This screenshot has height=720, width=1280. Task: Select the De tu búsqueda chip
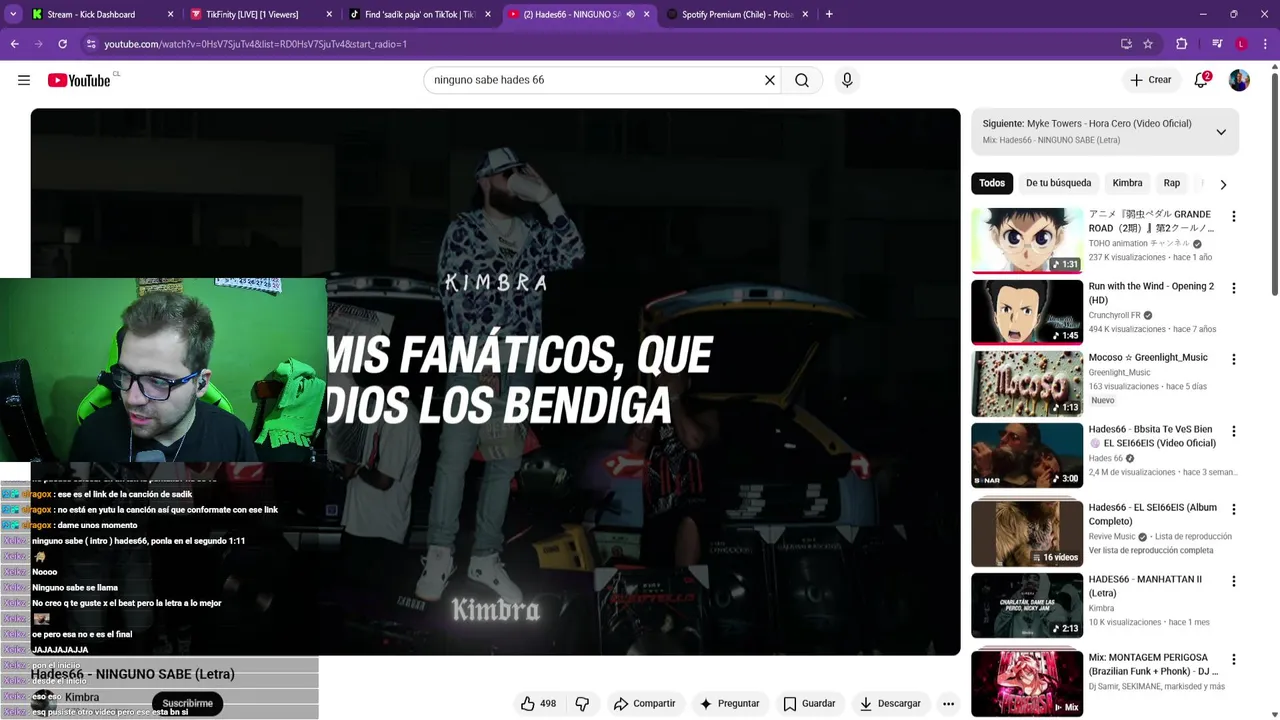(1058, 183)
